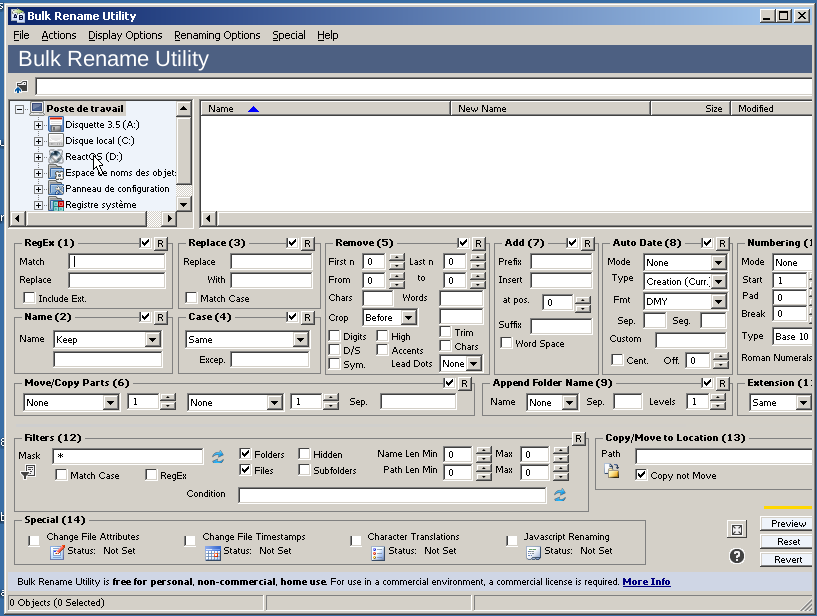Open the File menu
This screenshot has height=616, width=817.
click(x=21, y=35)
